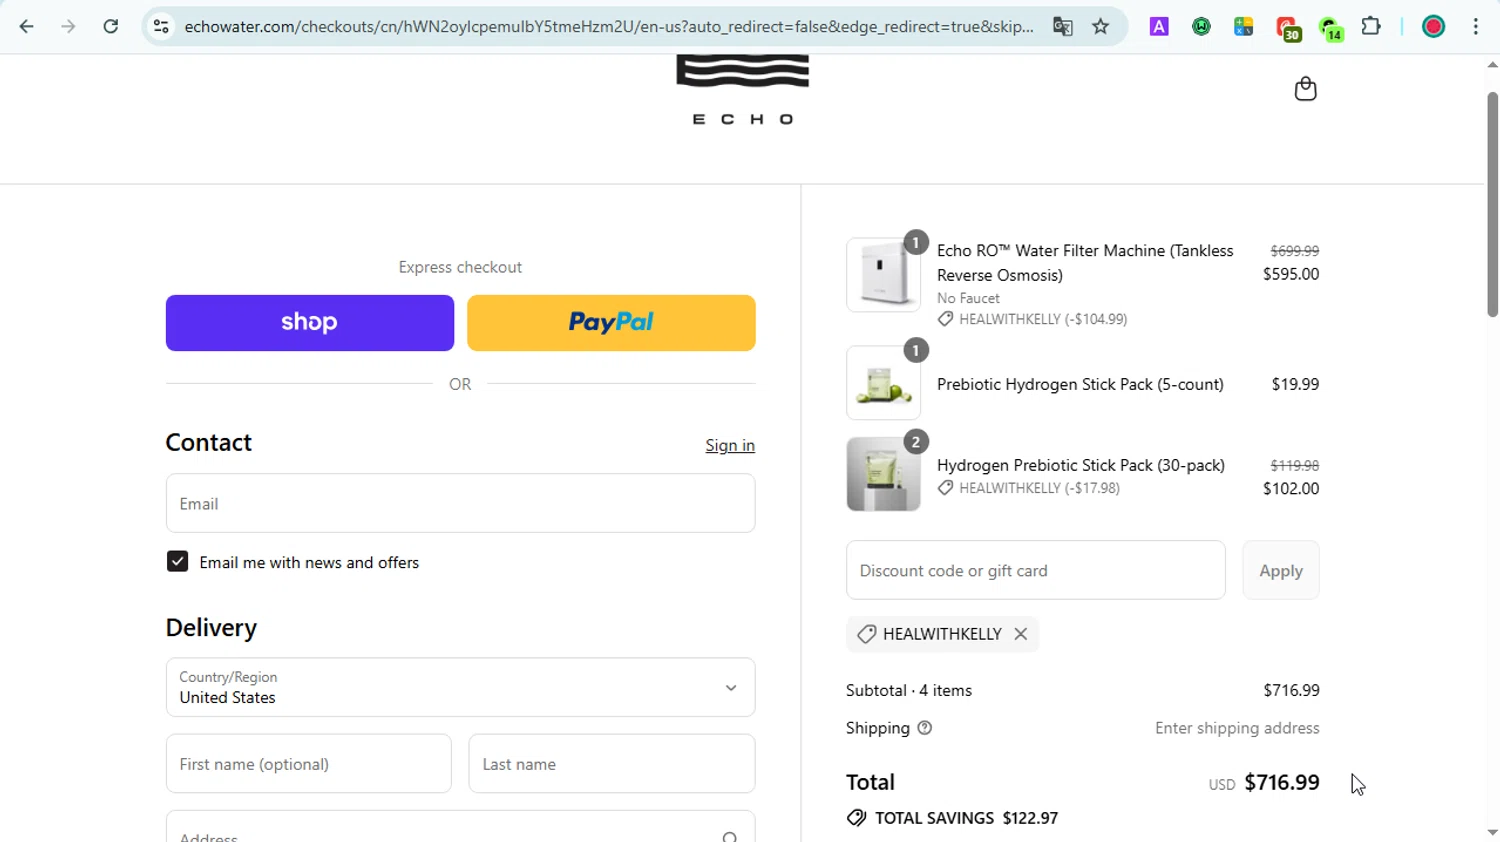Expand the Country/Region dropdown
Screen dimensions: 1500x842
[460, 687]
